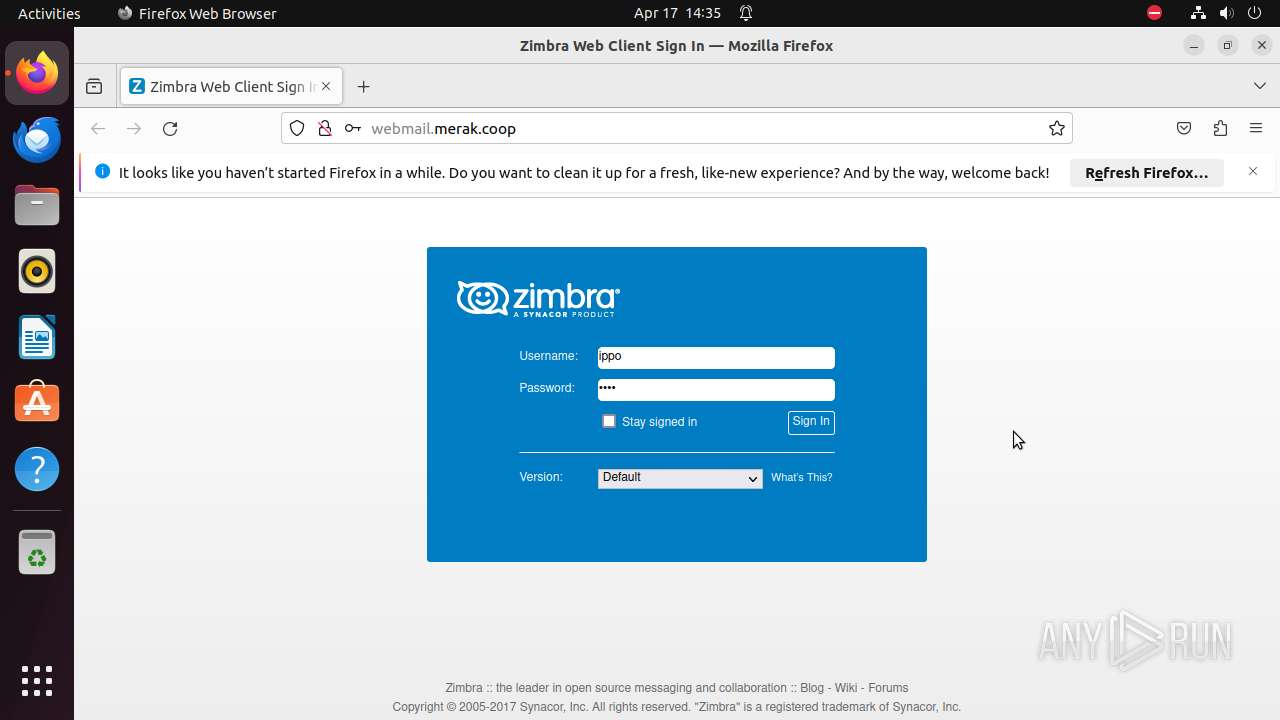Focus the Username input field
The image size is (1280, 720).
(716, 358)
